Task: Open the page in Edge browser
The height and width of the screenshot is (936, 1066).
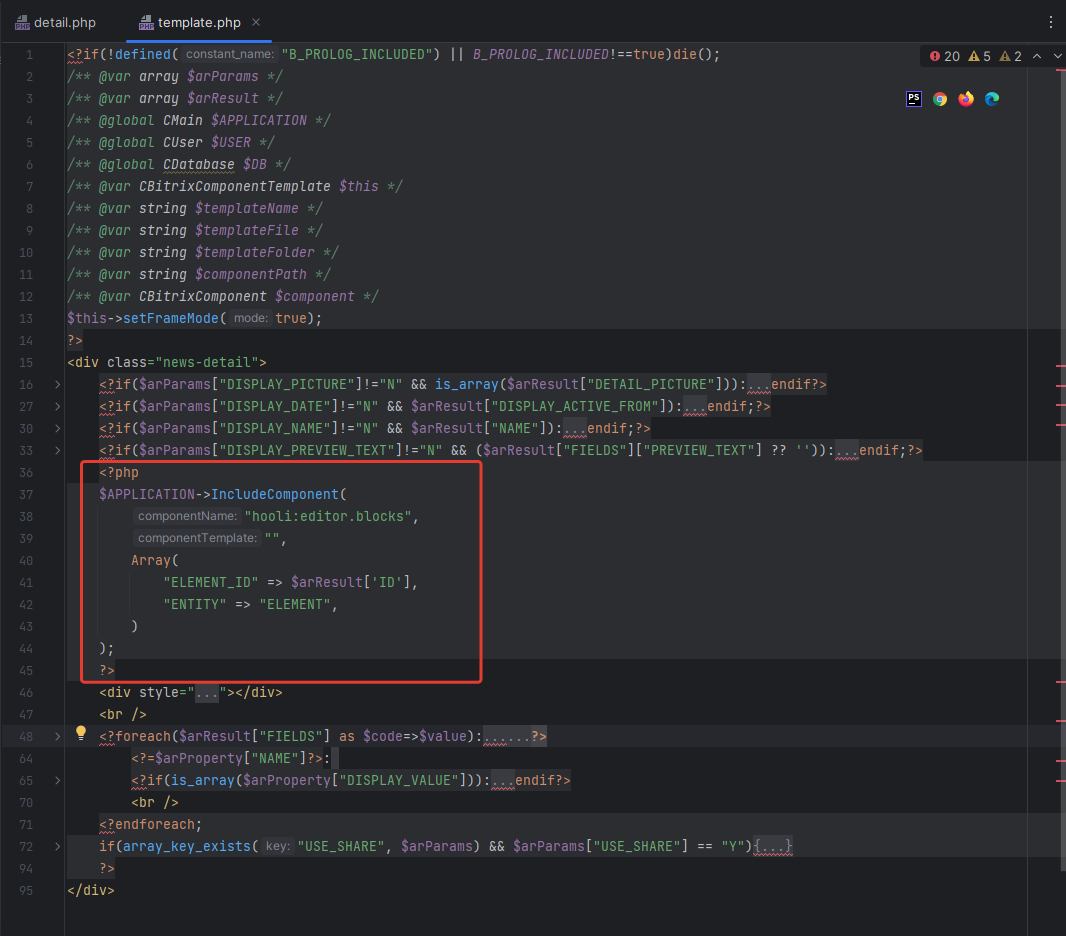Action: click(992, 98)
